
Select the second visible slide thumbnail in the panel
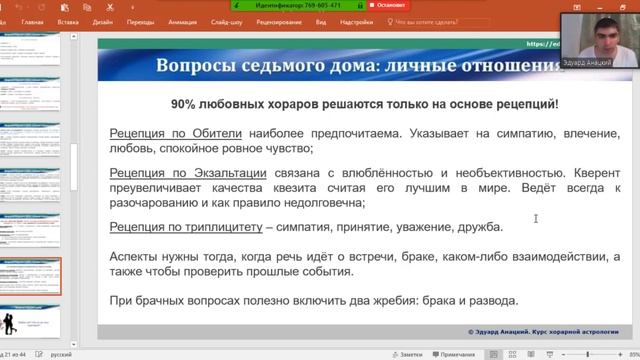point(30,94)
